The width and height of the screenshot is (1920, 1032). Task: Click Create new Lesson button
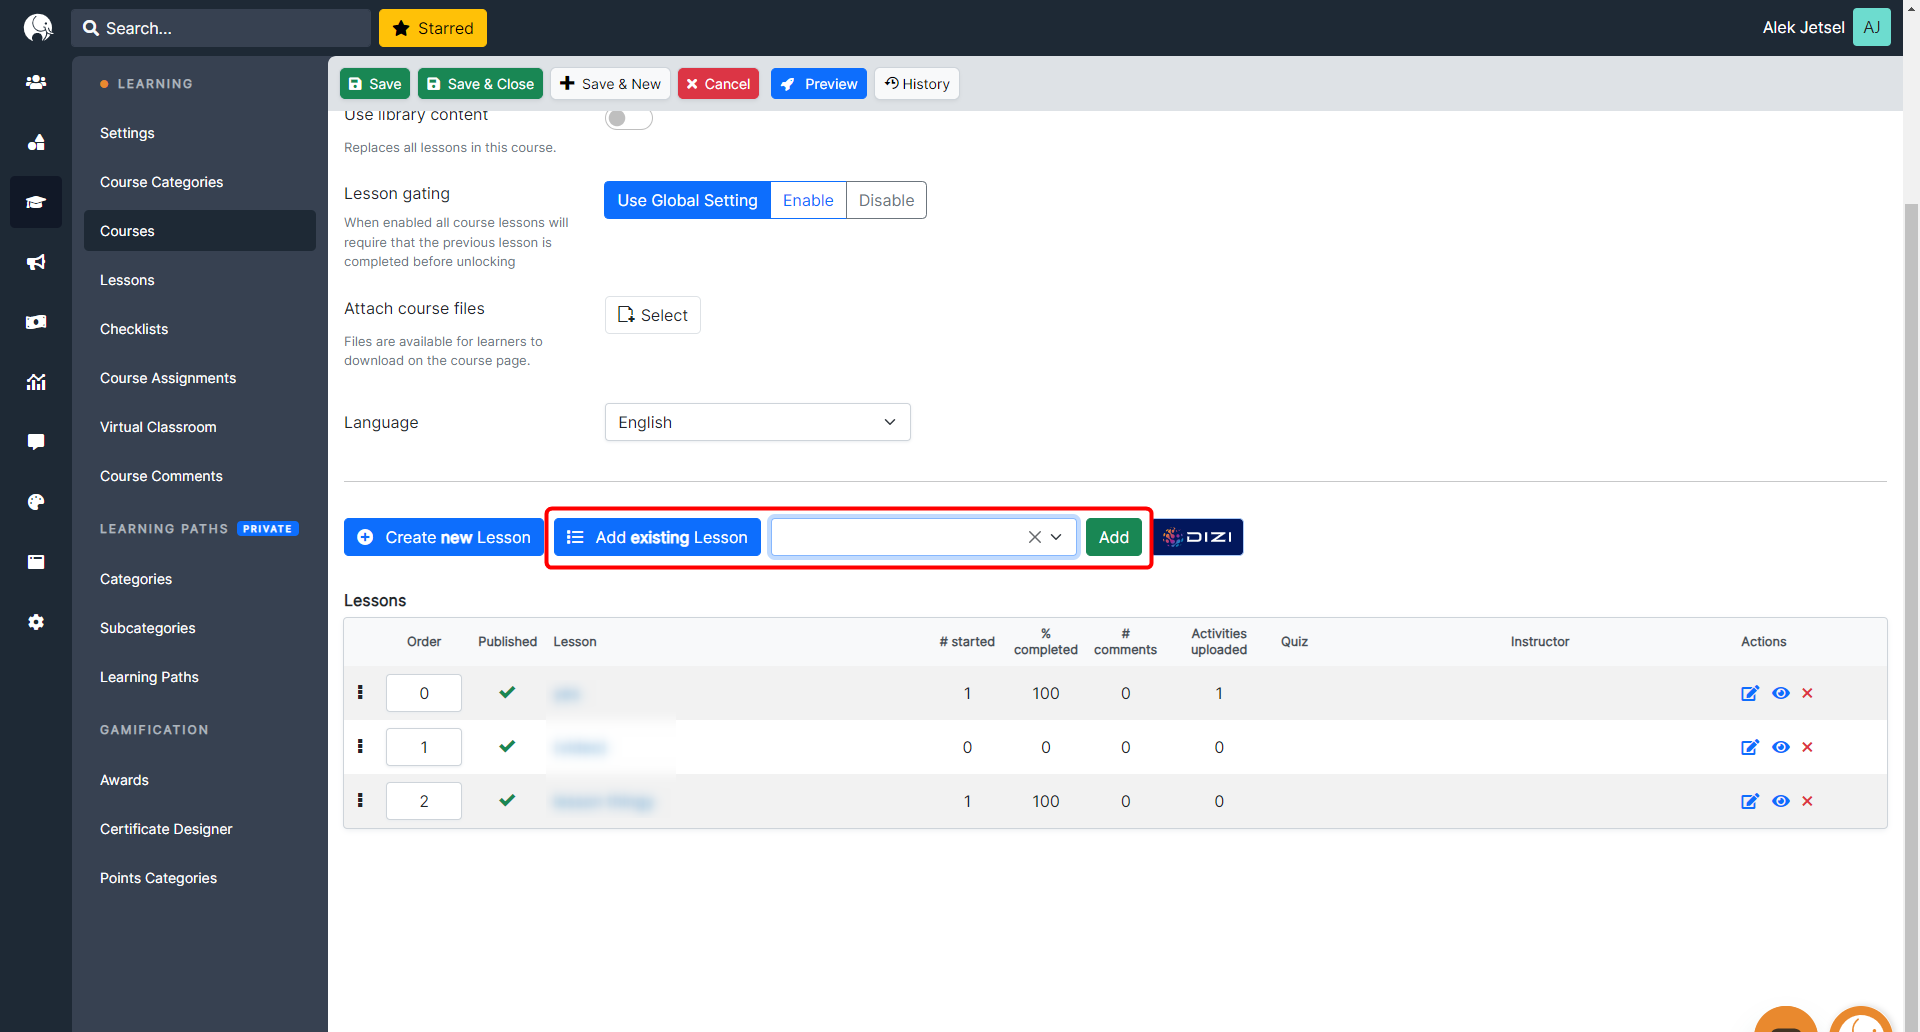pyautogui.click(x=444, y=537)
